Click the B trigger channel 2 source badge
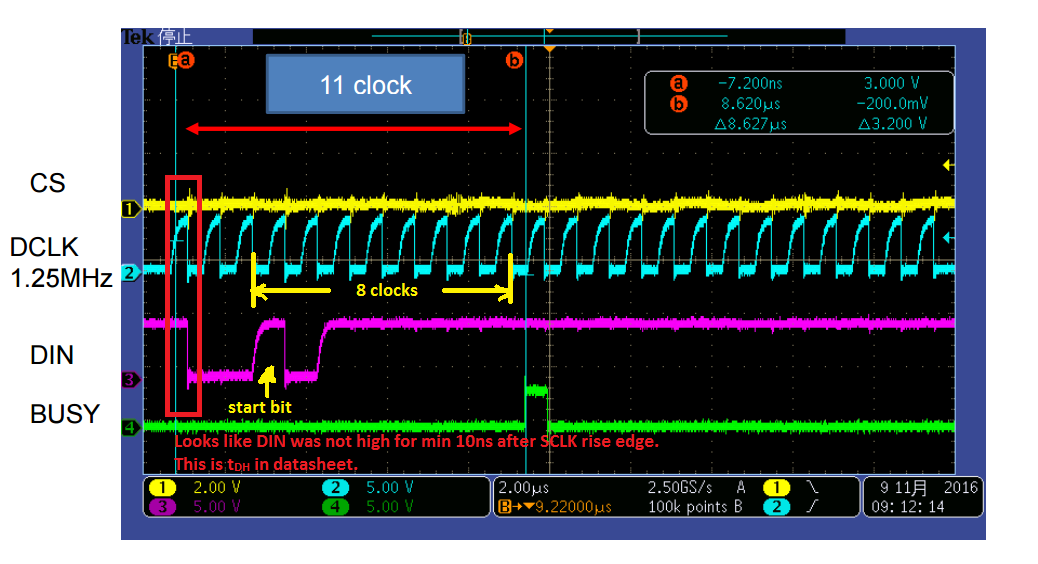The image size is (1038, 564). (x=776, y=507)
